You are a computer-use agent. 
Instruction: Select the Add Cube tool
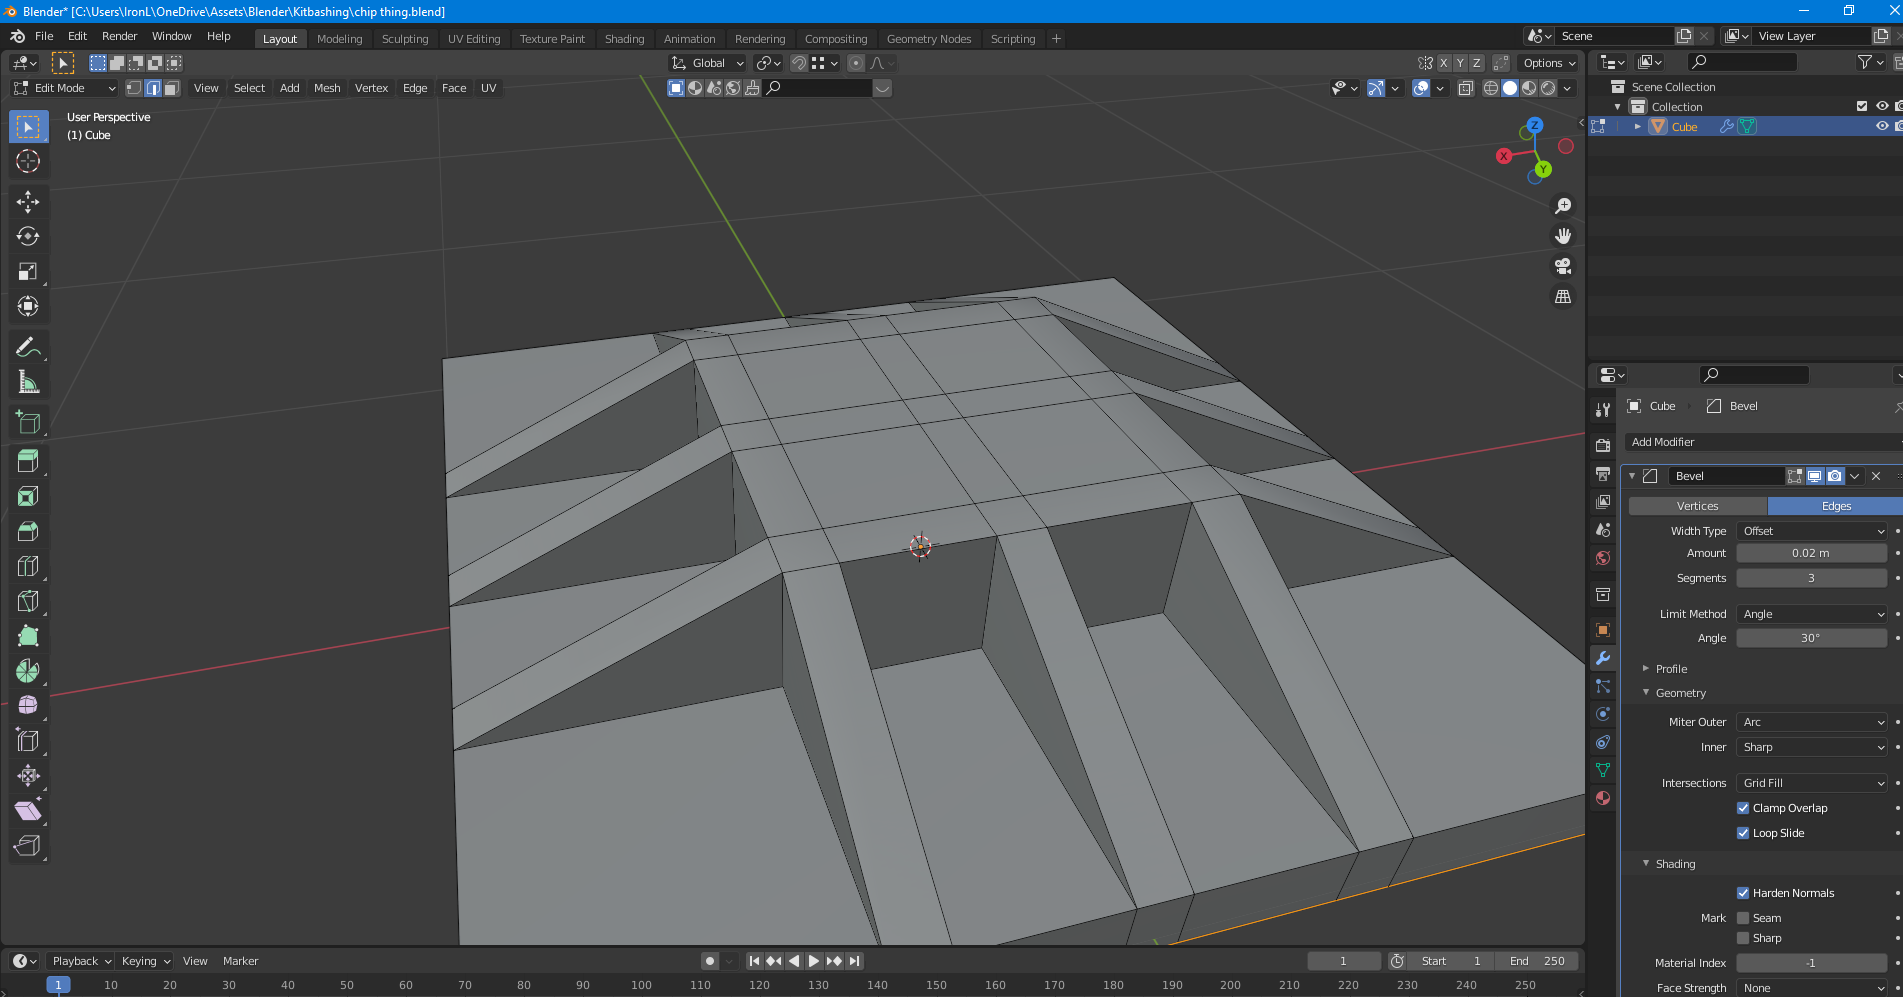(28, 422)
